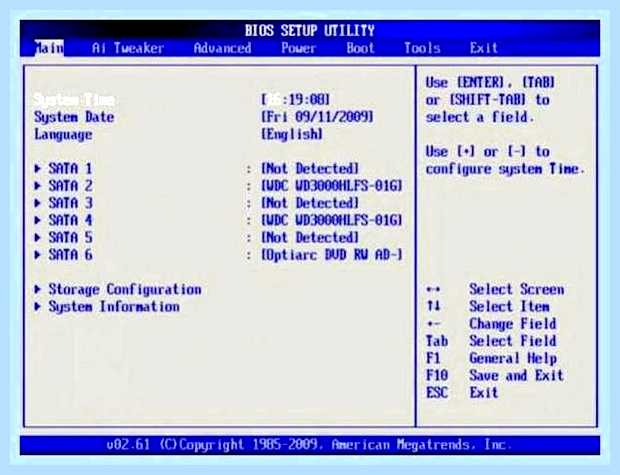
Task: Click SATA 2 WDC WD3000HLFS value
Action: (x=332, y=186)
